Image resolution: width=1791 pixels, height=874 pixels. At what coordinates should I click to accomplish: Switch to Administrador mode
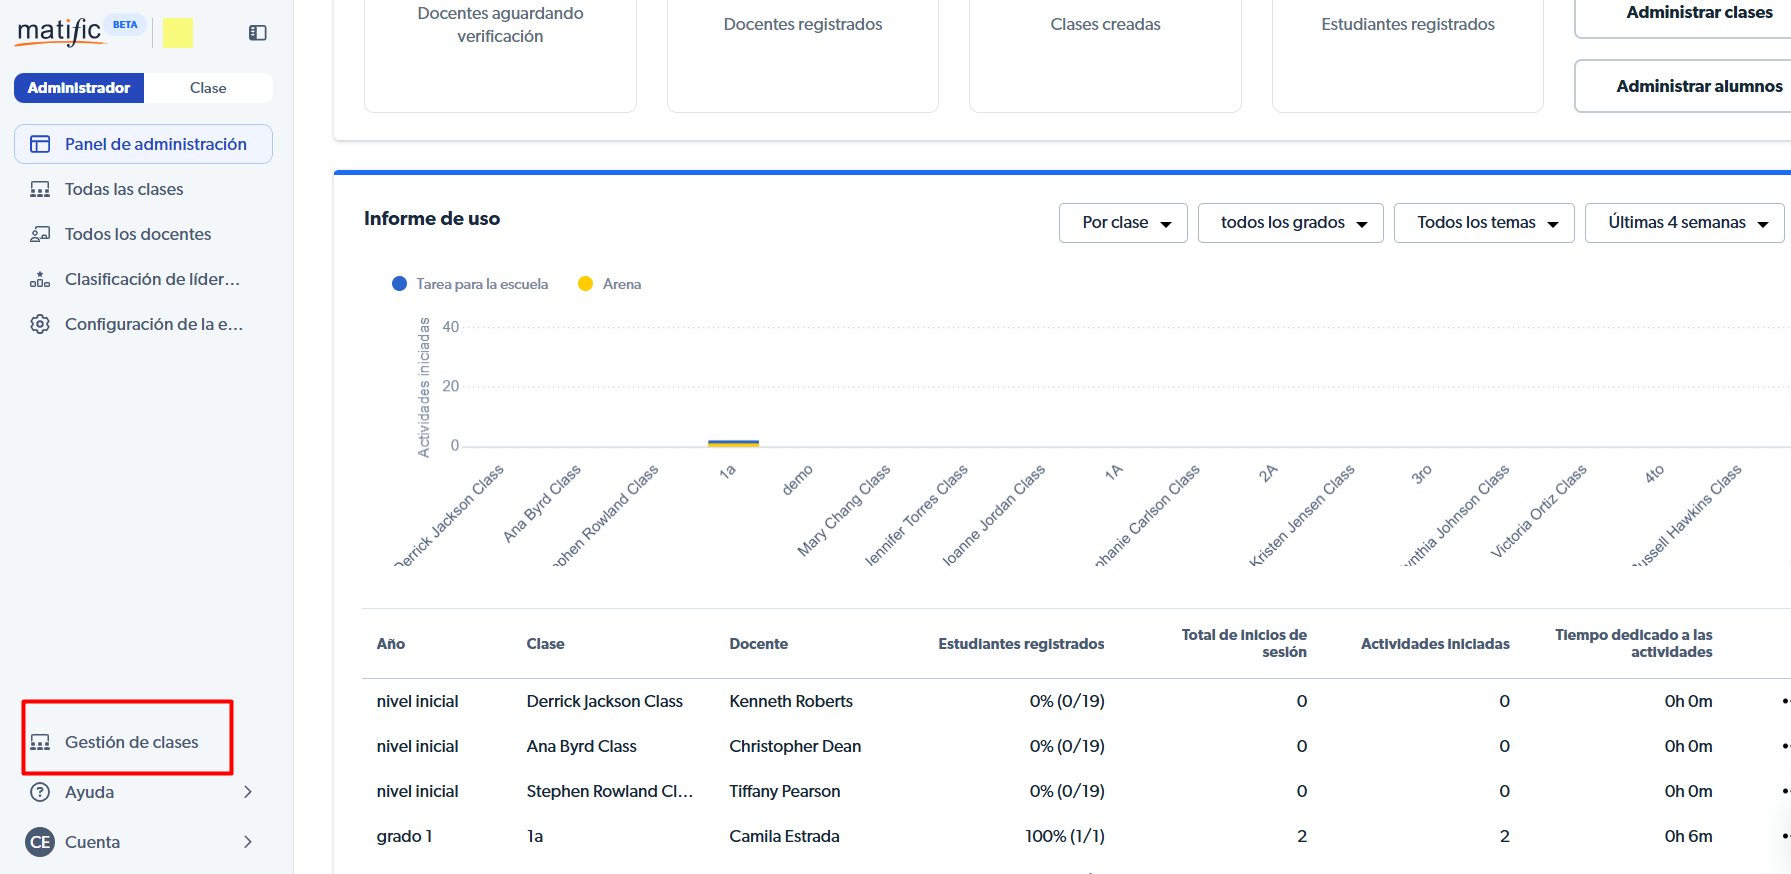click(x=79, y=88)
